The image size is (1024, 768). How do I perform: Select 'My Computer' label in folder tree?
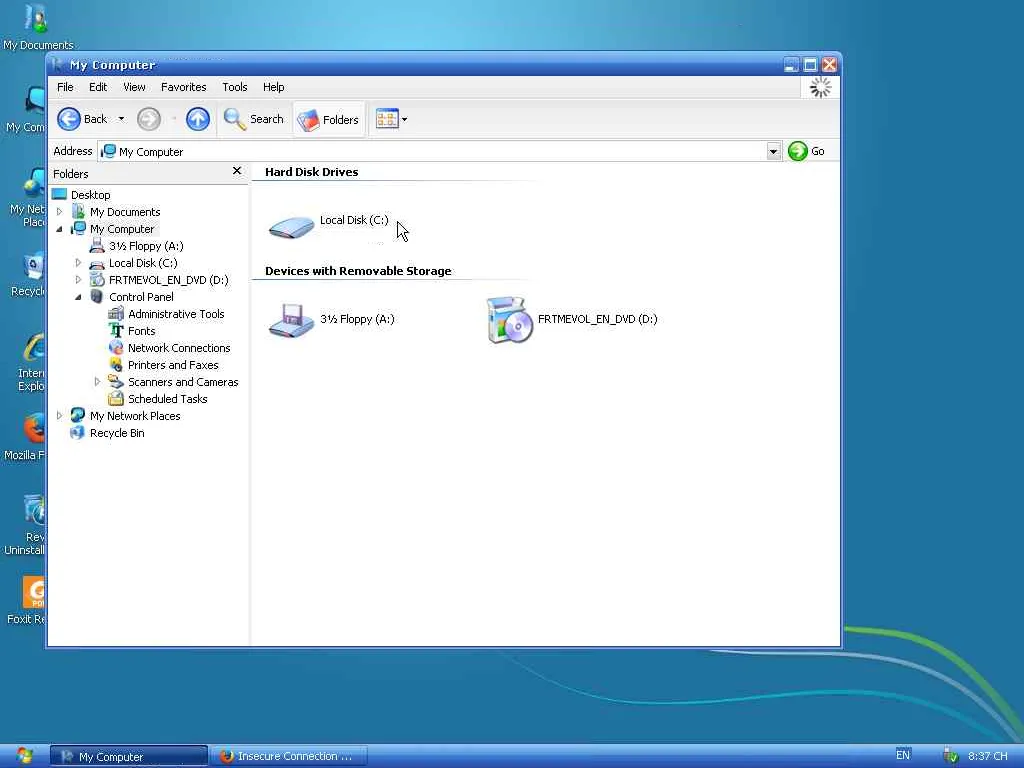coord(122,229)
